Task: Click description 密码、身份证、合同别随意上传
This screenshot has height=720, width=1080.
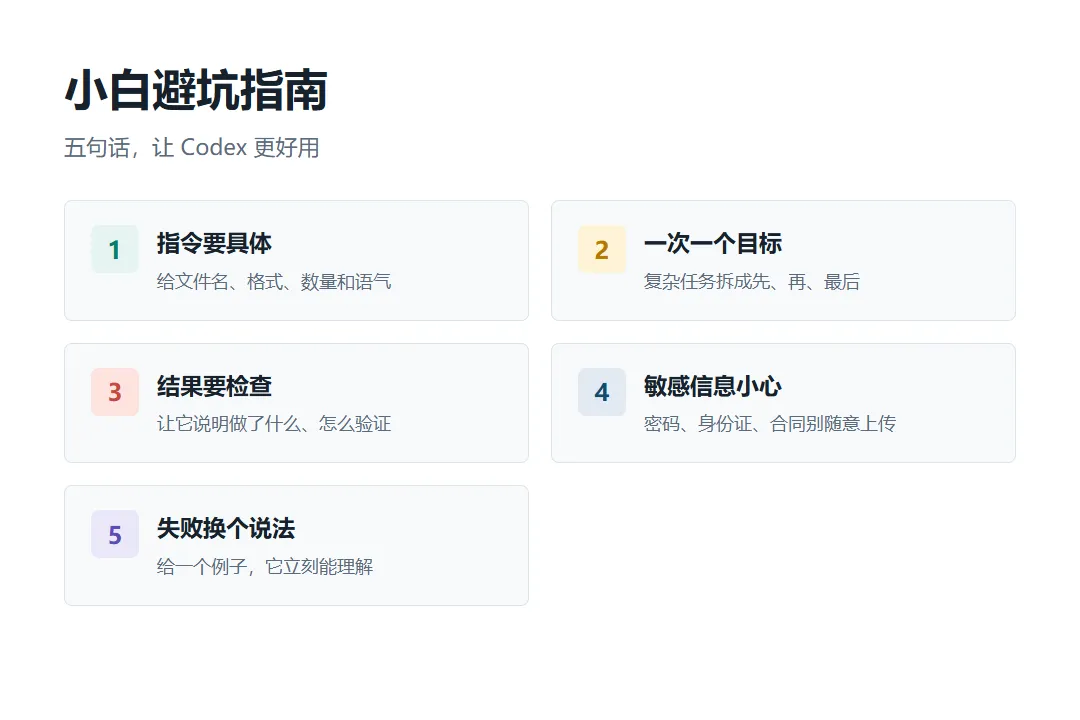Action: click(769, 424)
